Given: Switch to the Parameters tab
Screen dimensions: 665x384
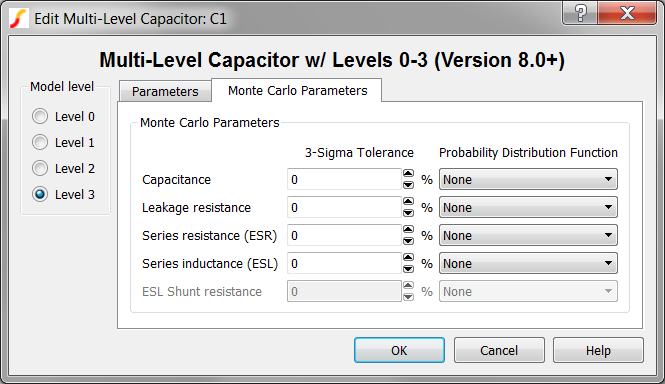Looking at the screenshot, I should pyautogui.click(x=165, y=91).
